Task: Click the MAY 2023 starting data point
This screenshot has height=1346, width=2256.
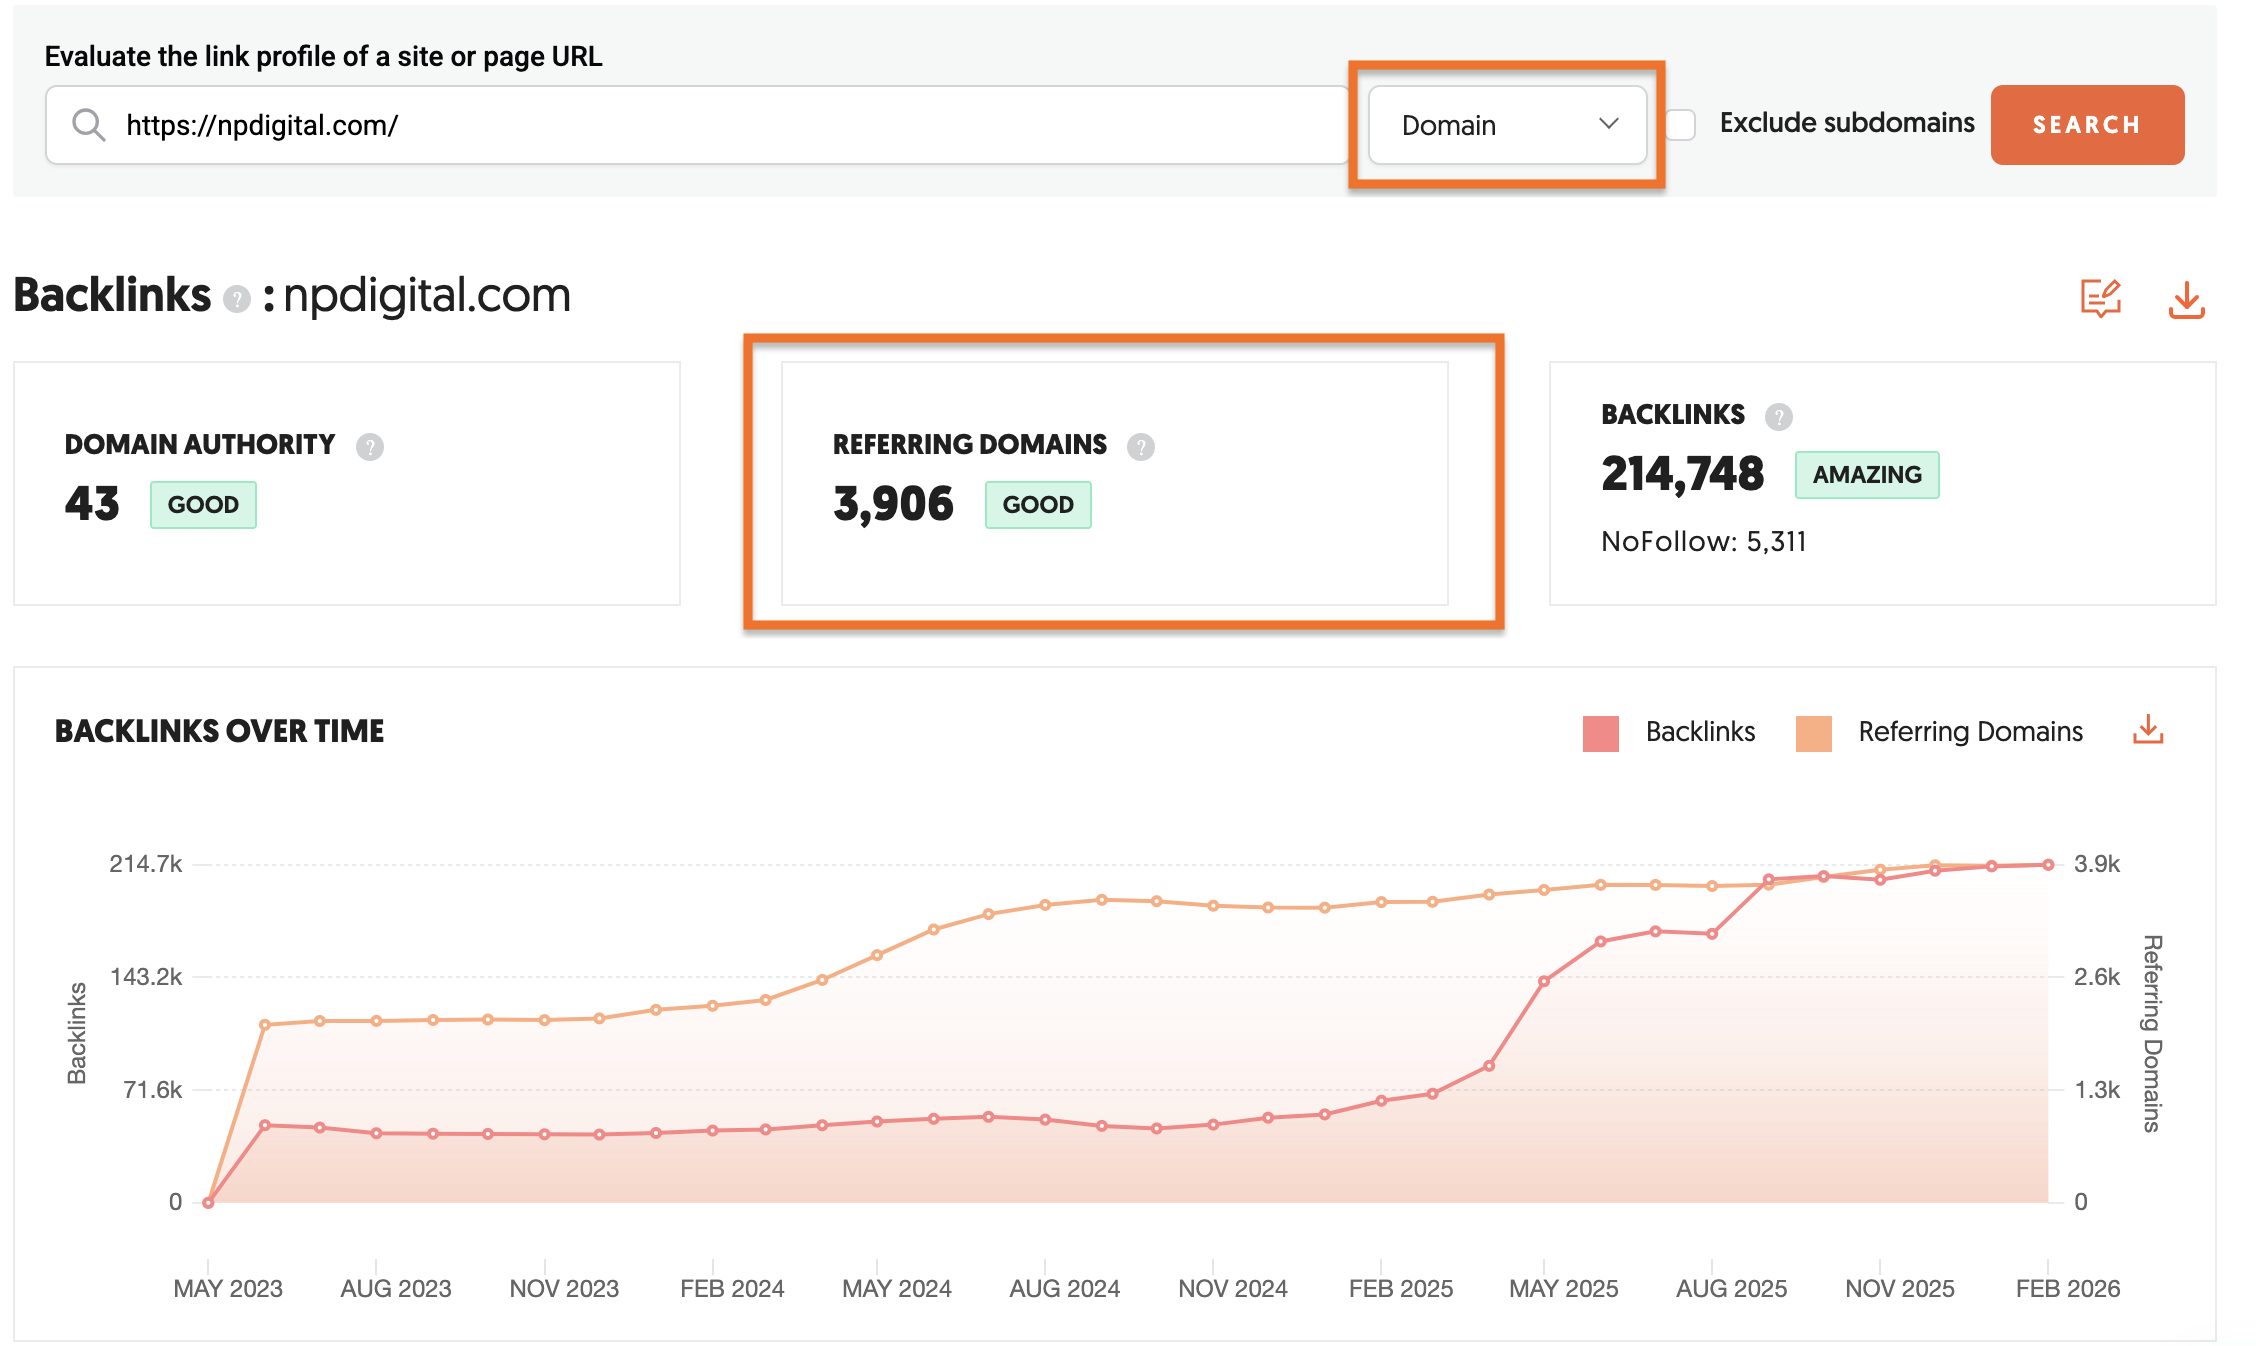Action: coord(208,1202)
